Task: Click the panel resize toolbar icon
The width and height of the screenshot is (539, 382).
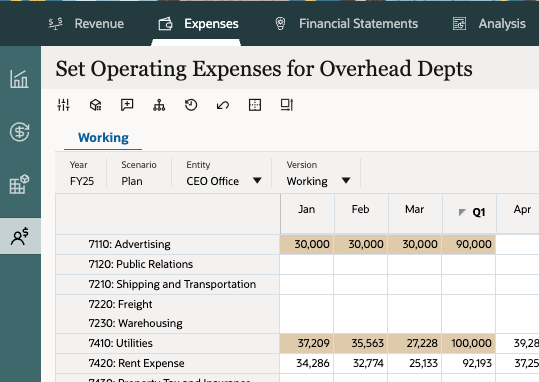Action: point(287,105)
